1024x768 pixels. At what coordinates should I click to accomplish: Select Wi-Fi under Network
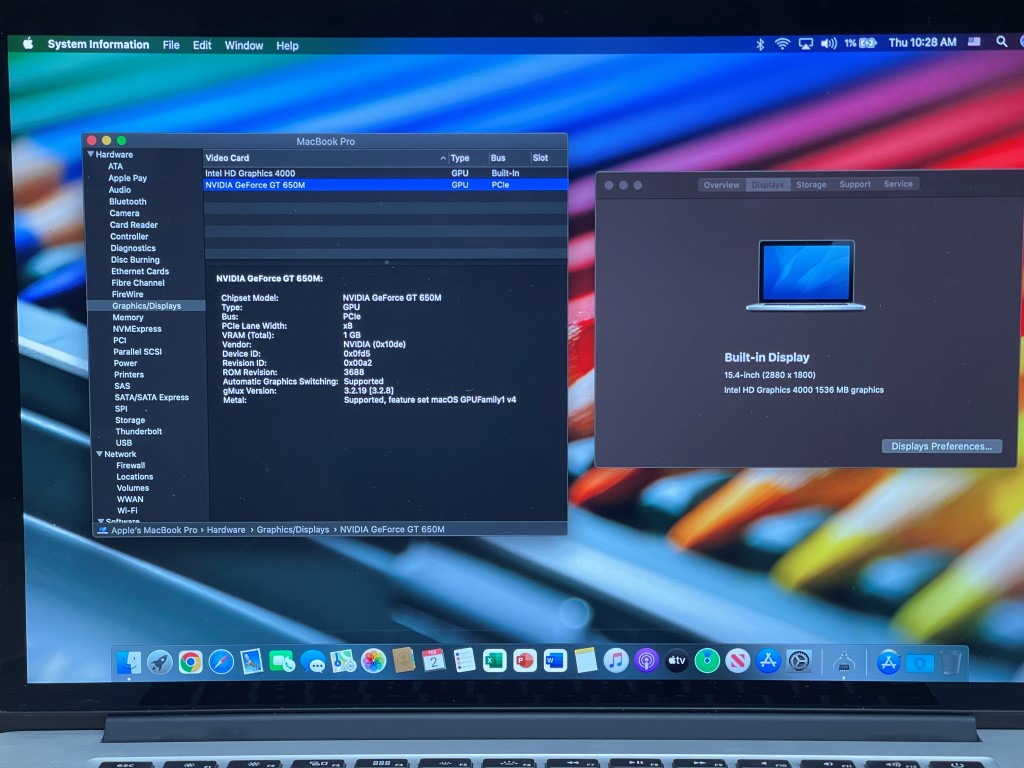tap(127, 511)
